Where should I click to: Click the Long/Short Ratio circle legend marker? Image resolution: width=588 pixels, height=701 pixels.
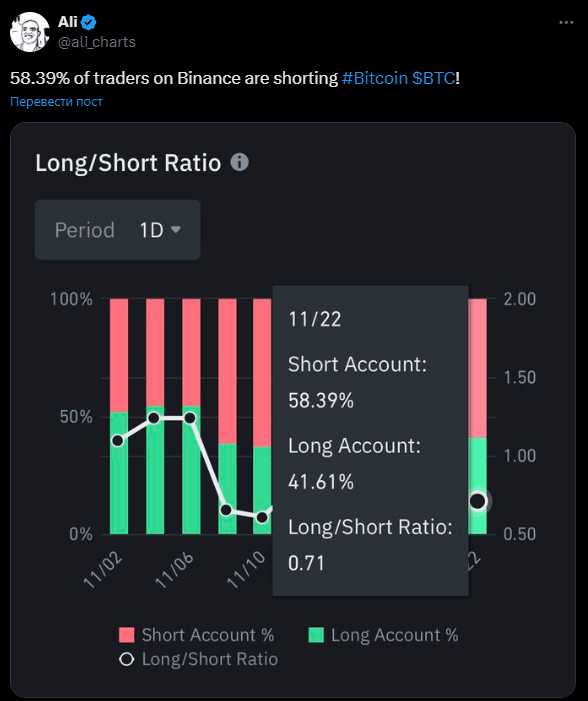point(127,659)
